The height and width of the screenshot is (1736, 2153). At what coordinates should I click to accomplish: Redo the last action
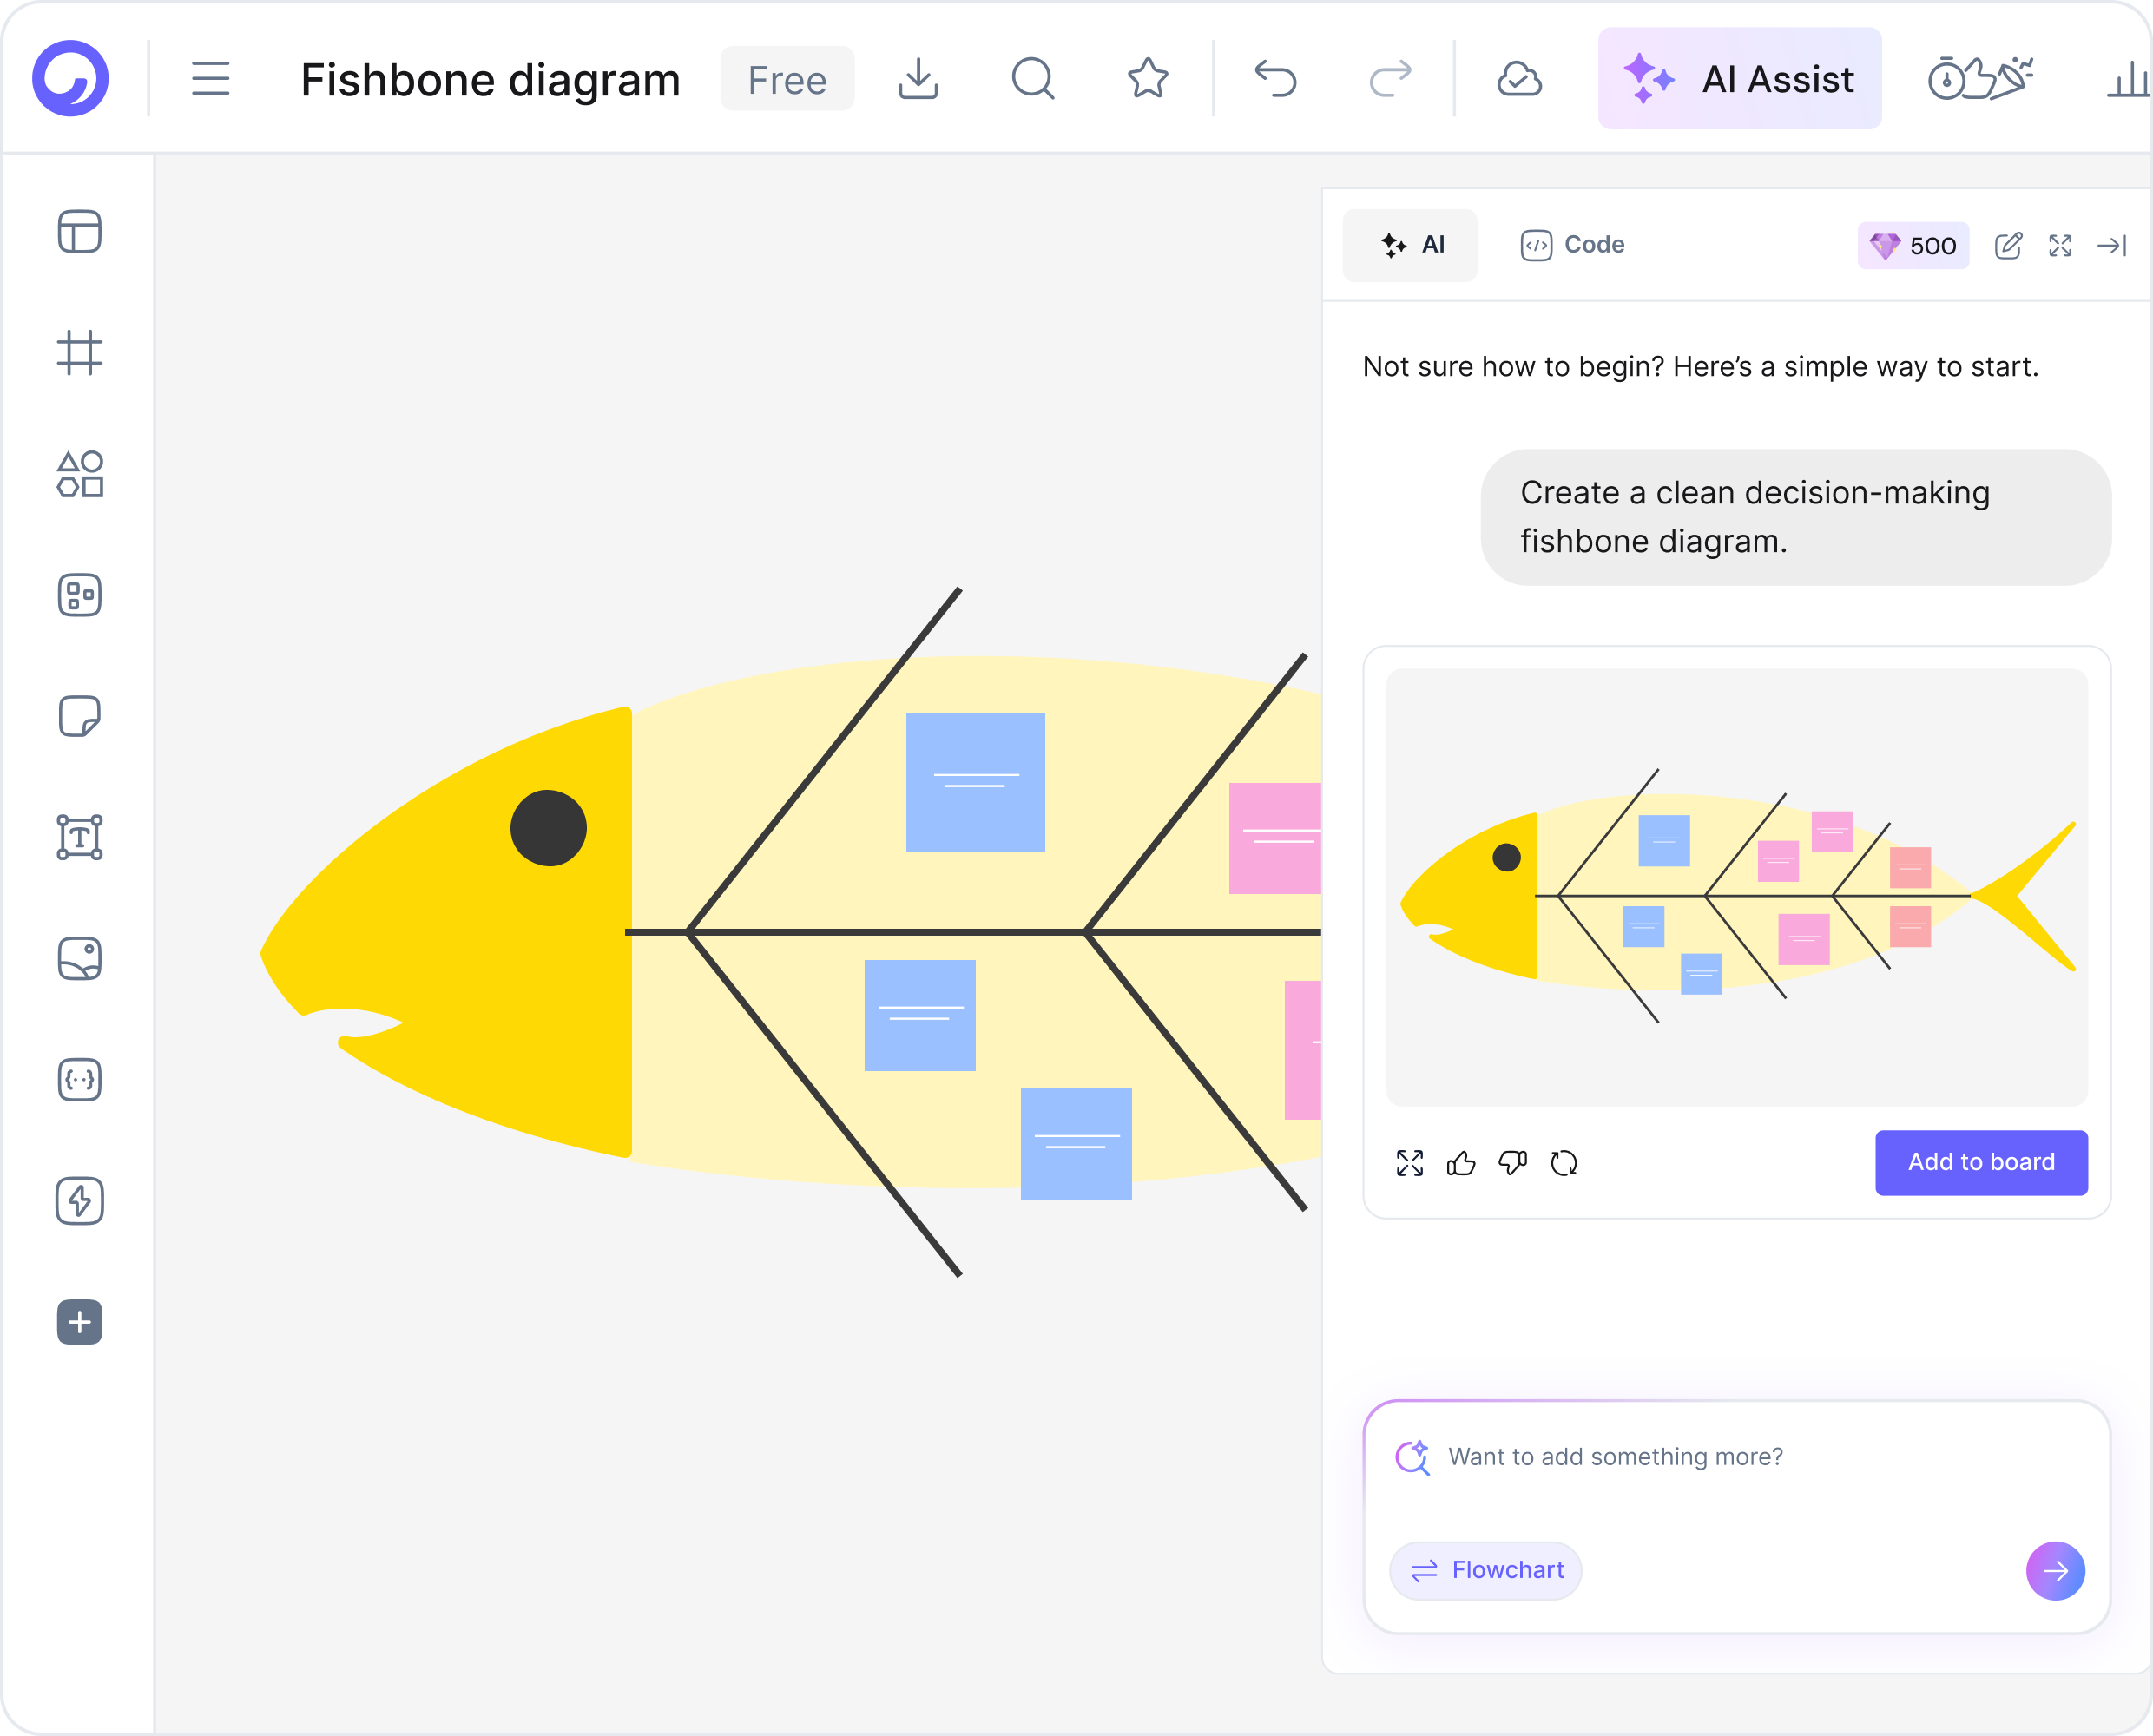(x=1390, y=78)
